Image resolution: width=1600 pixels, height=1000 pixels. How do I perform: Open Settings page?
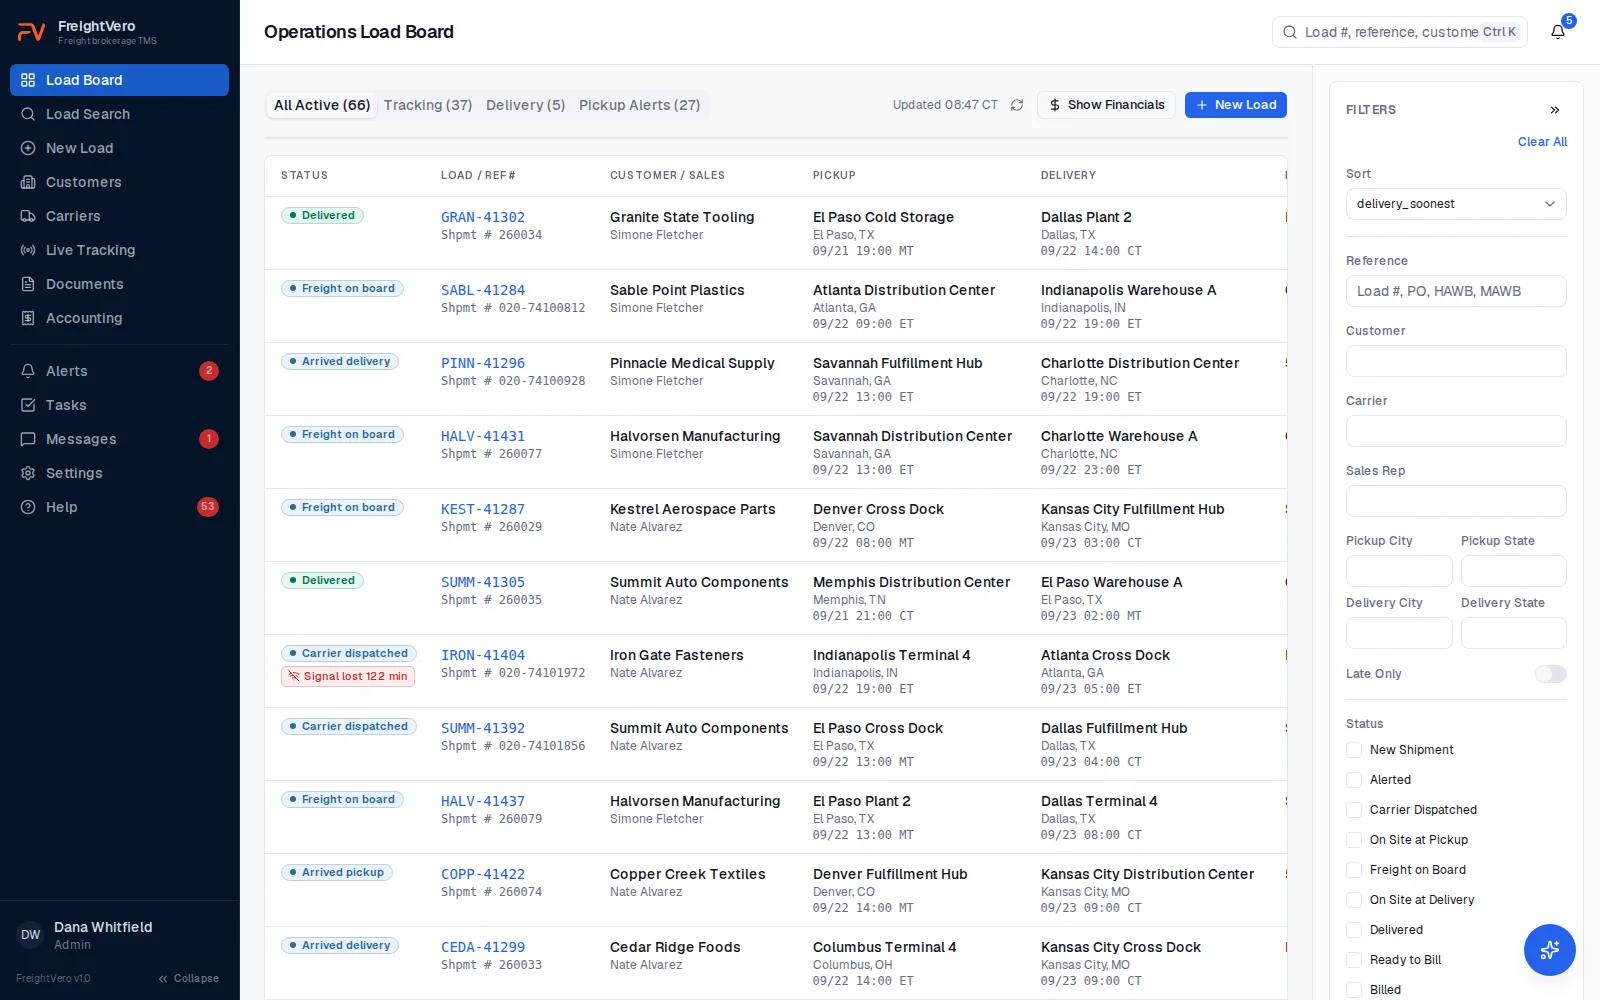coord(119,473)
